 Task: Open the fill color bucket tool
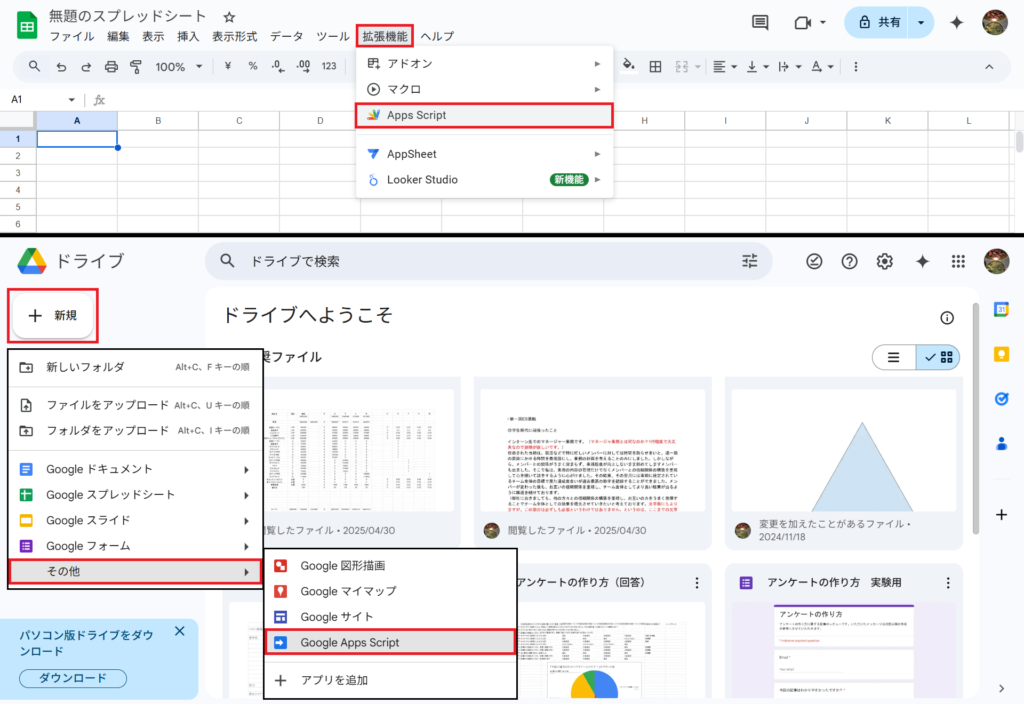point(628,65)
